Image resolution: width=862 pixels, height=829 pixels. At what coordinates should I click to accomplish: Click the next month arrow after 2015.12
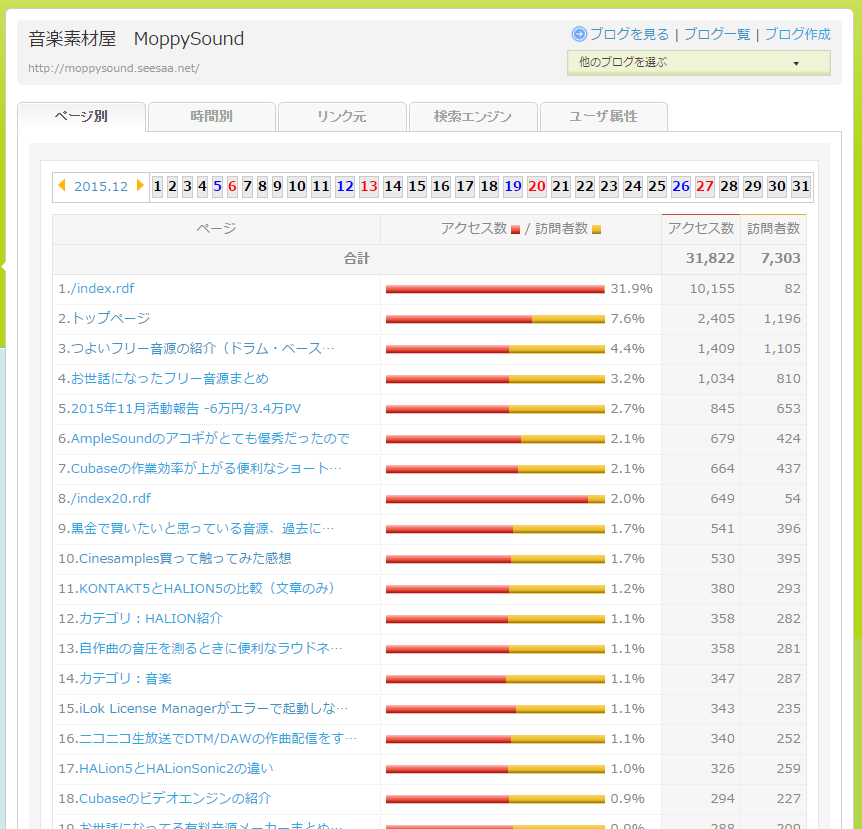141,186
